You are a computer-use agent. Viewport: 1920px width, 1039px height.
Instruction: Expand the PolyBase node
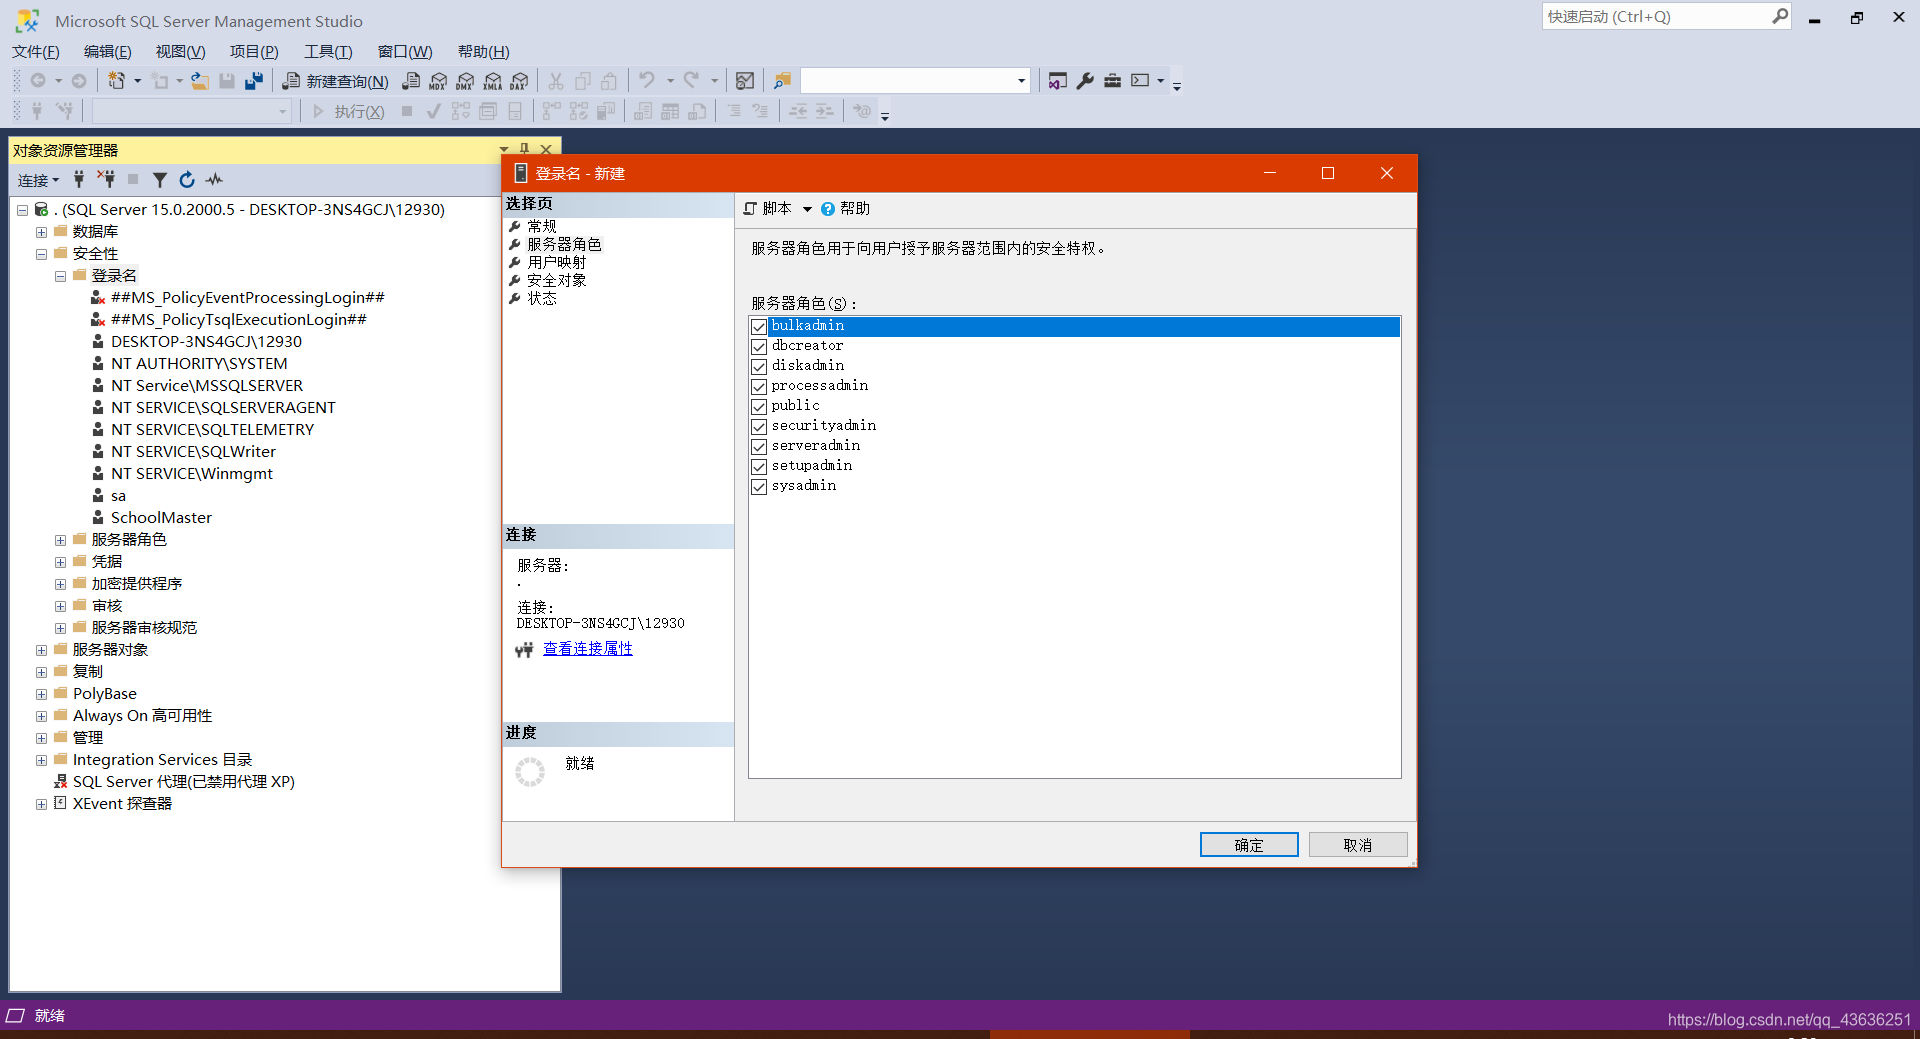point(41,694)
